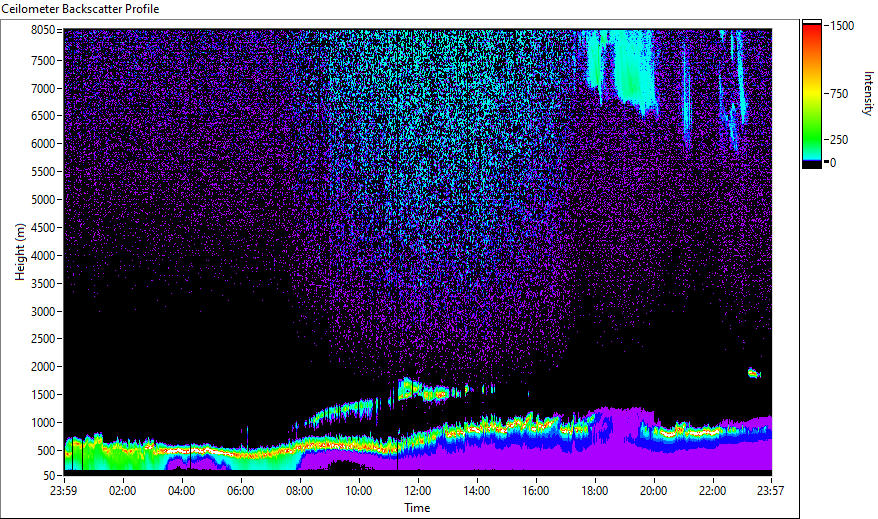Viewport: 878px width, 519px height.
Task: Click the 'Height (m)' axis label
Action: click(20, 252)
